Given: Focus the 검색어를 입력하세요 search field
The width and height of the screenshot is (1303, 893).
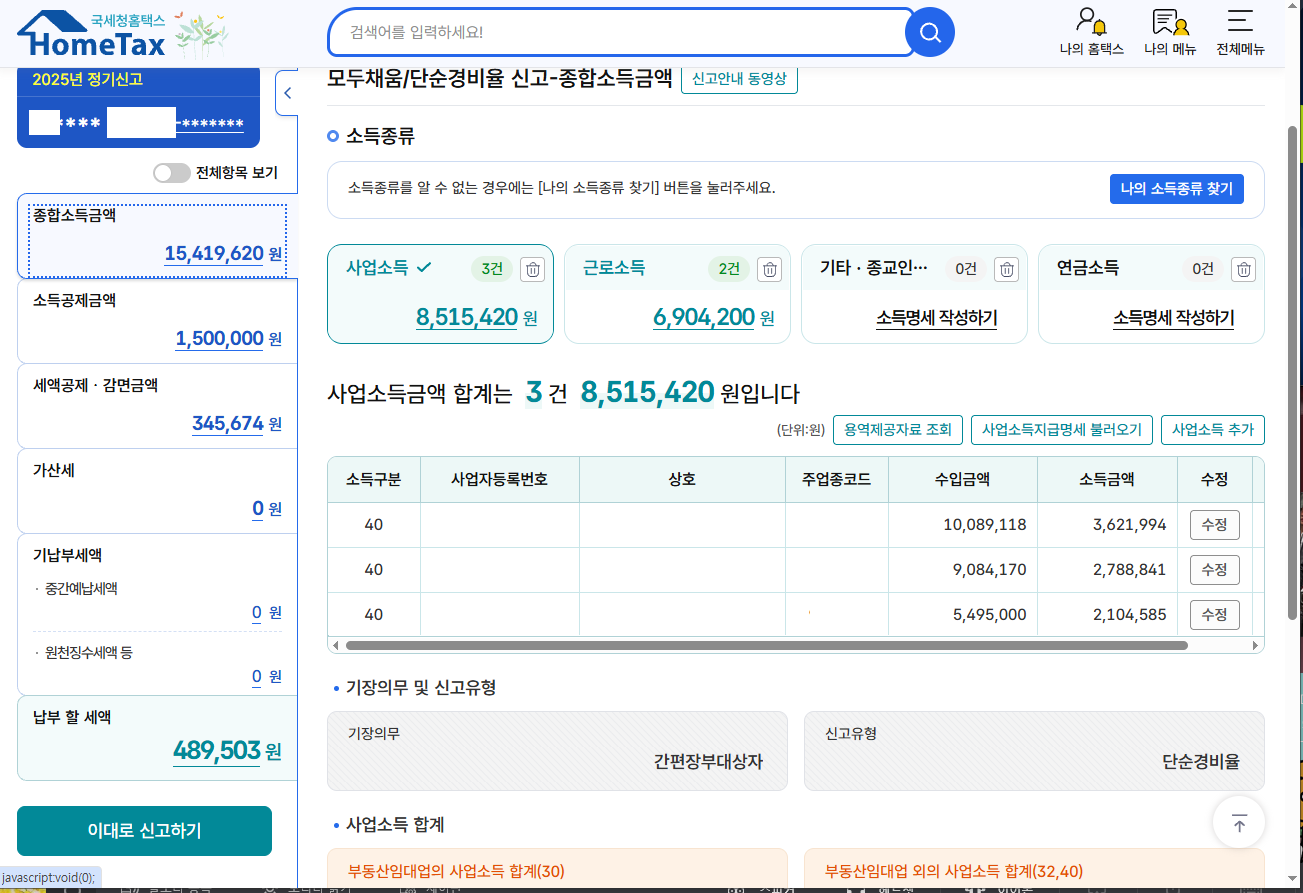Looking at the screenshot, I should [620, 33].
